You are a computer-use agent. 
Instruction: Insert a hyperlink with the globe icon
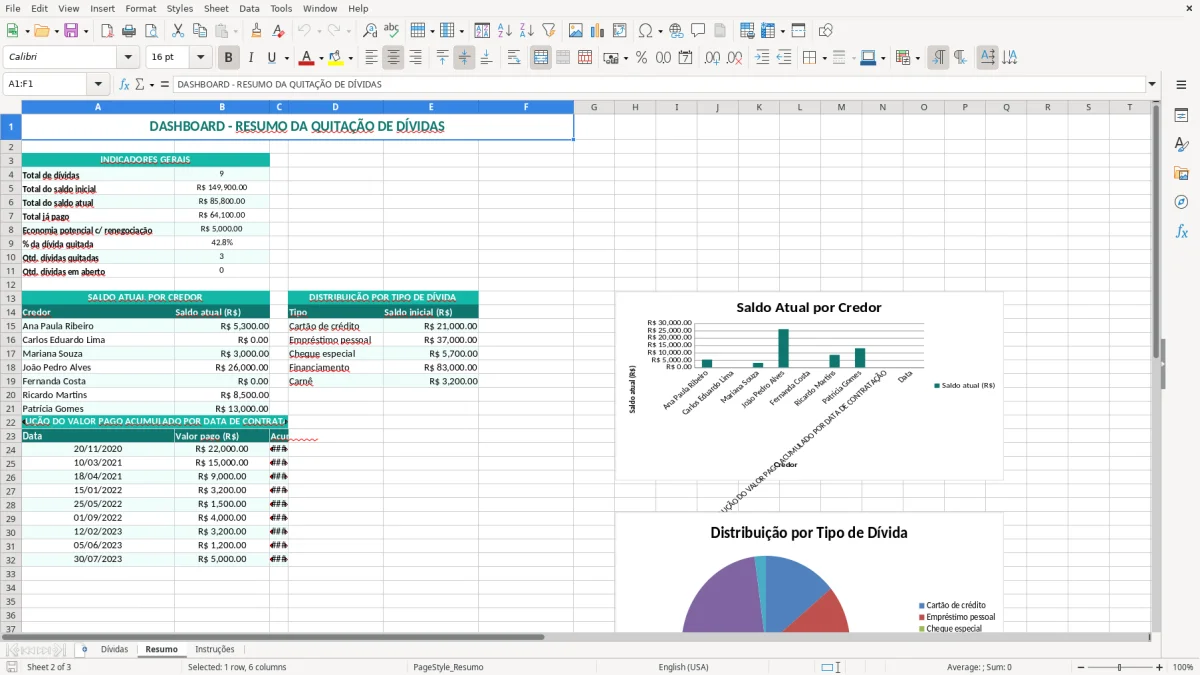click(676, 31)
